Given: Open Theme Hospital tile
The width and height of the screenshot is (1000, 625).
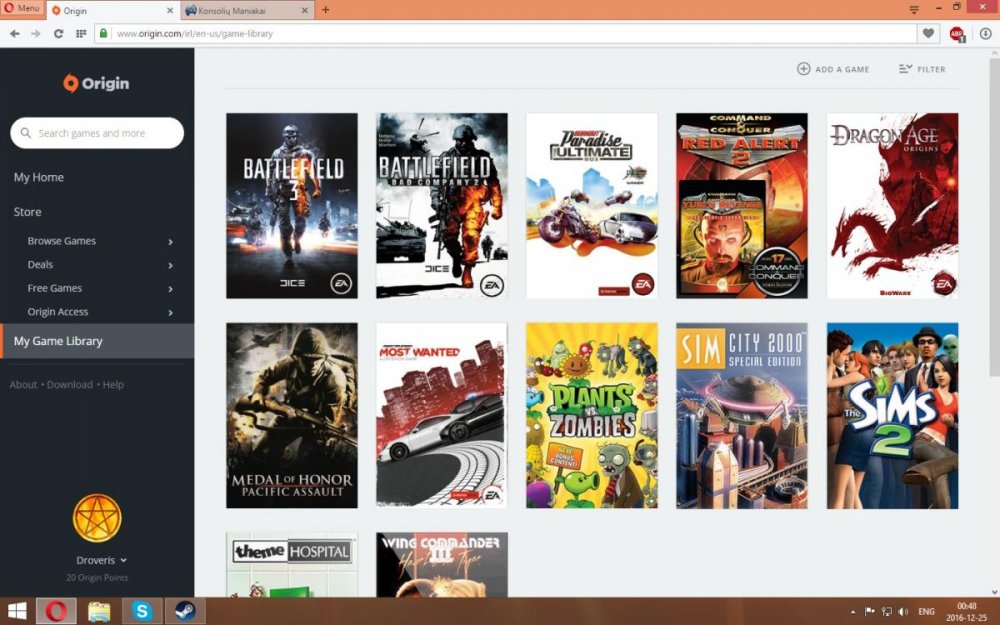Looking at the screenshot, I should pyautogui.click(x=292, y=564).
